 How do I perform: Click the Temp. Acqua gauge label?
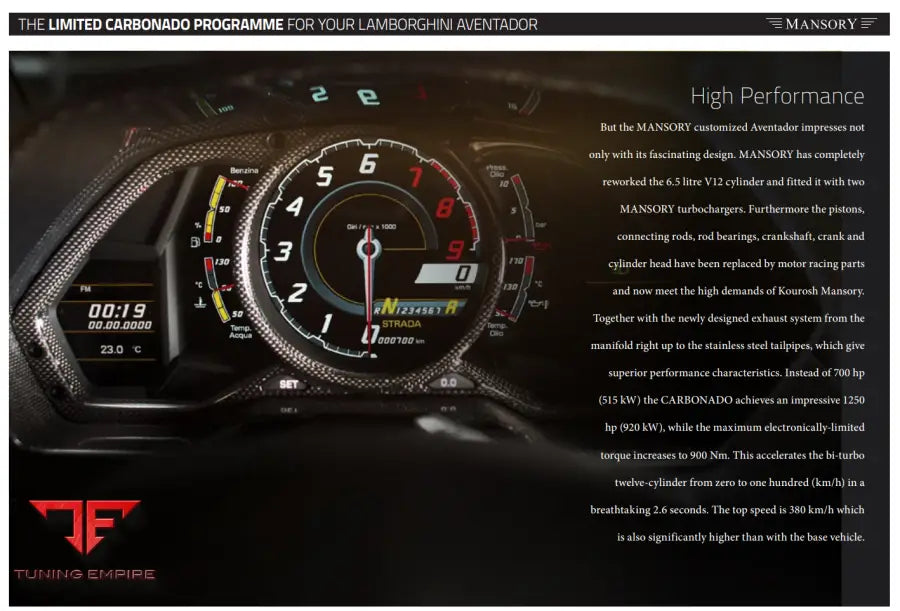coord(240,331)
